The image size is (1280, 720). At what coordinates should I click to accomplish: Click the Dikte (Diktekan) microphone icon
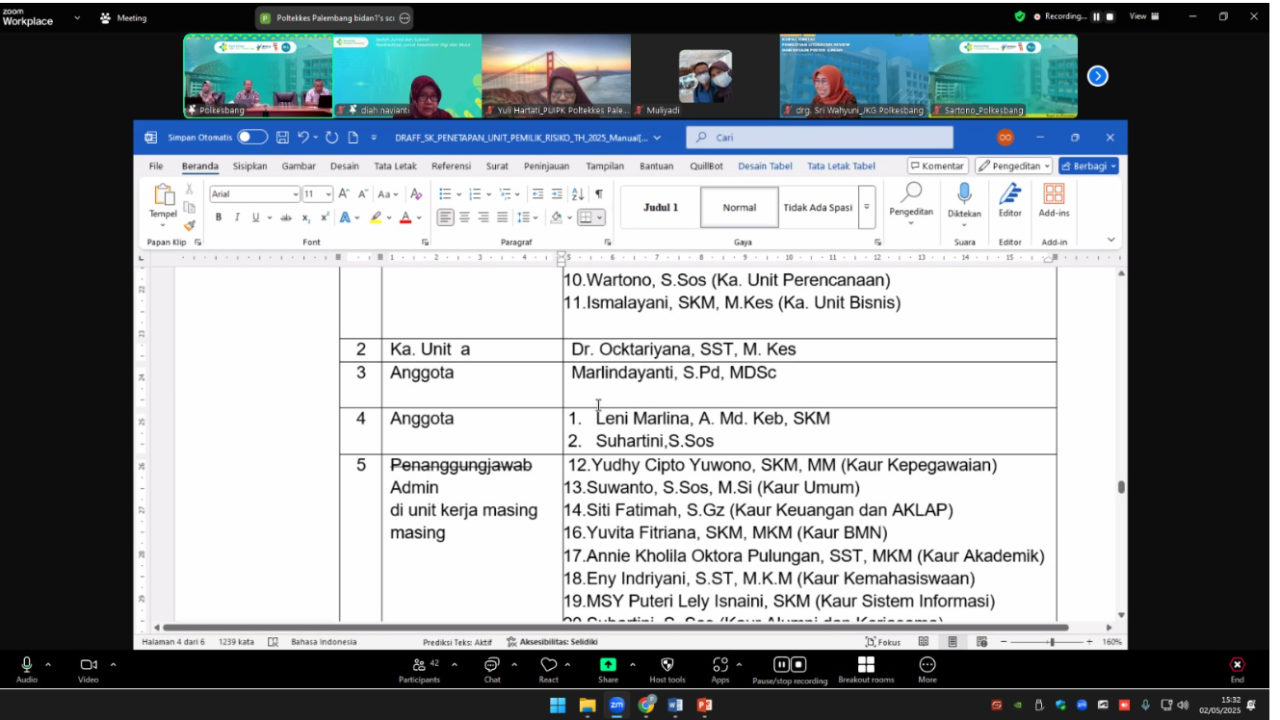[964, 194]
